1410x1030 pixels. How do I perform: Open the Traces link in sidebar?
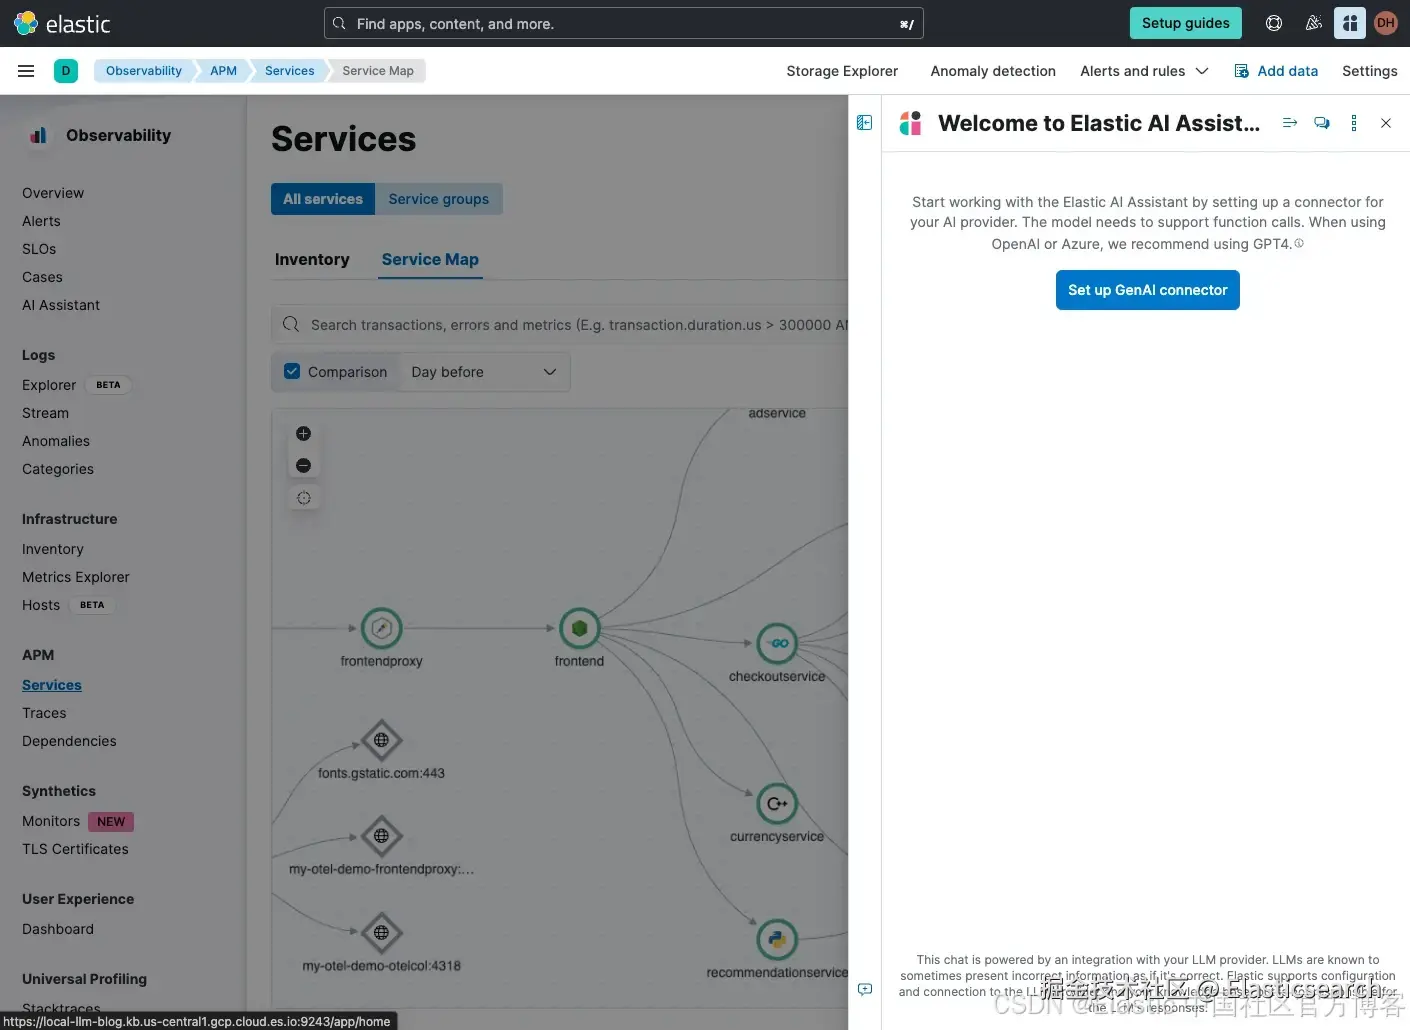44,713
